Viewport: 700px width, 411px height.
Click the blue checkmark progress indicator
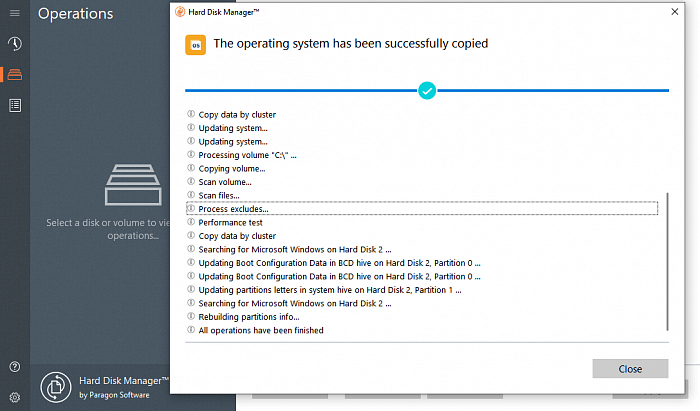[427, 91]
